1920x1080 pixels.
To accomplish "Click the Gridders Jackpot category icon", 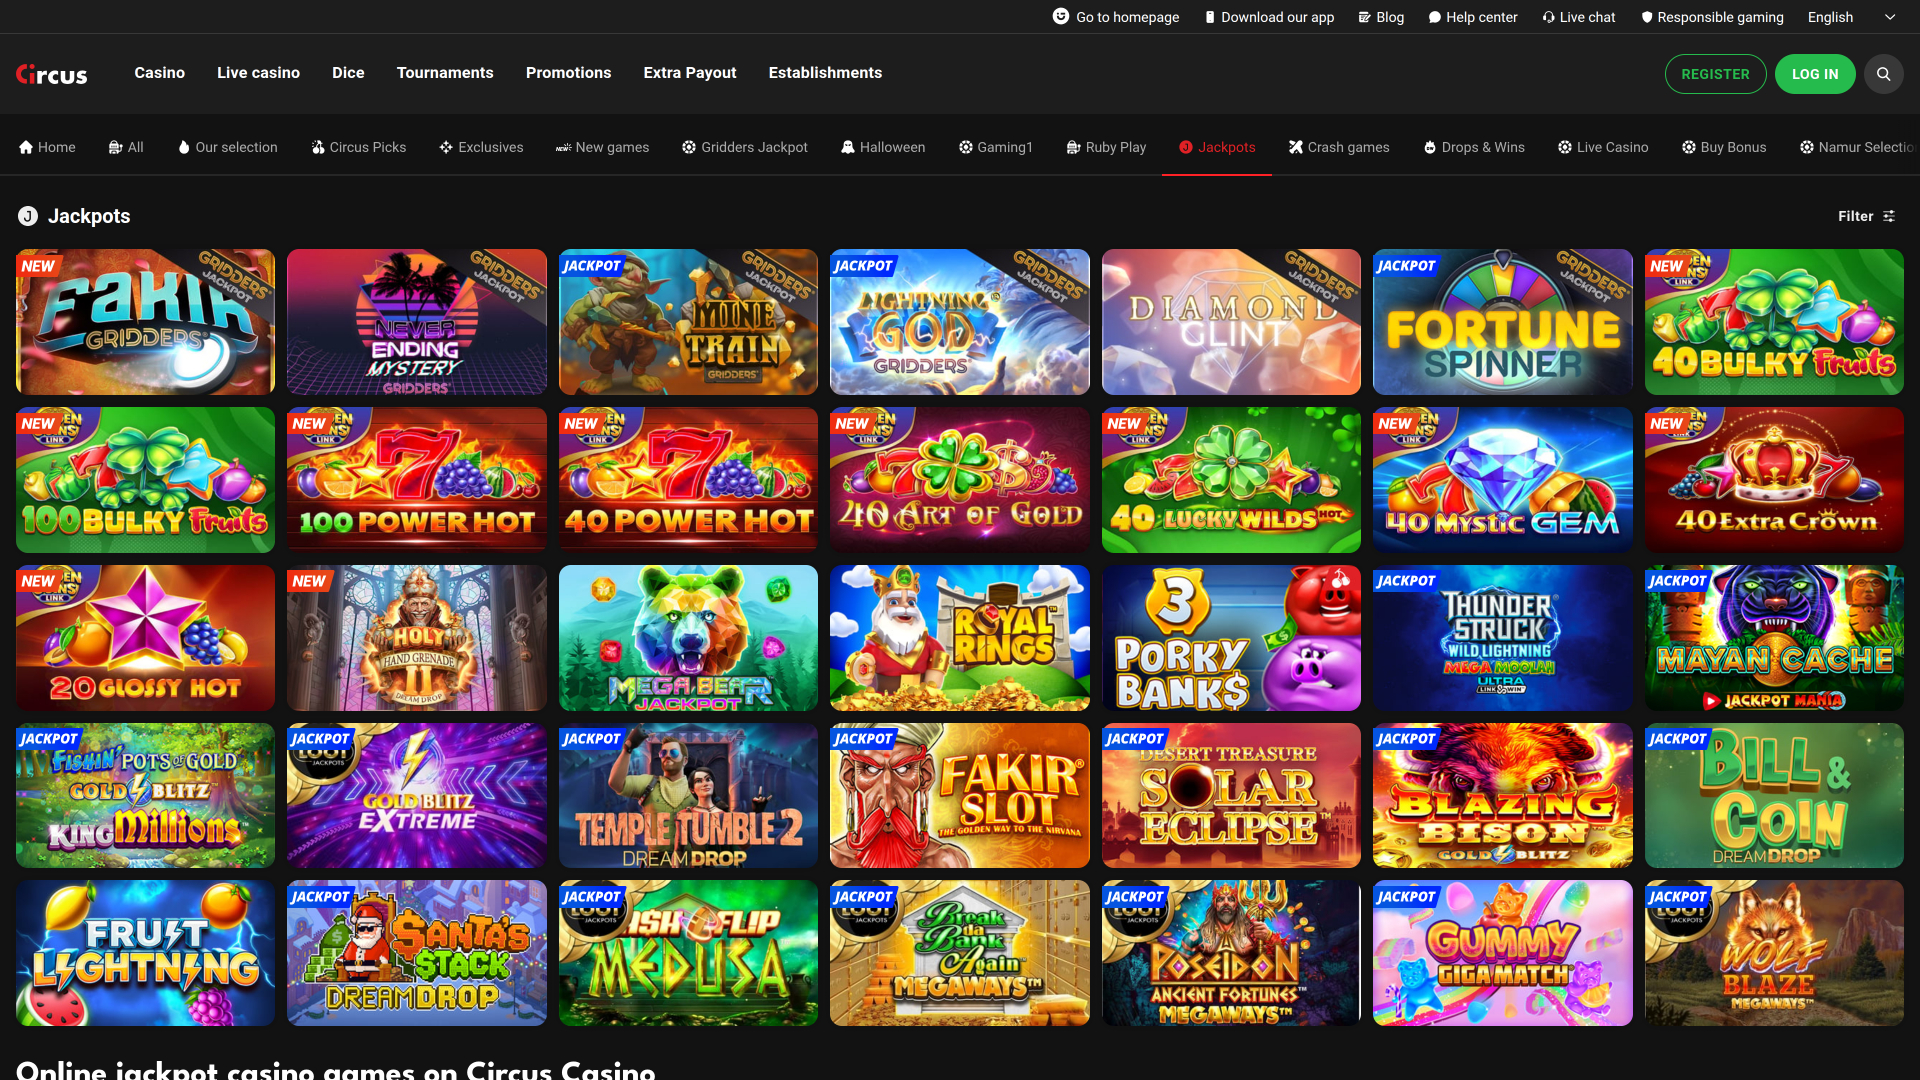I will 688,147.
